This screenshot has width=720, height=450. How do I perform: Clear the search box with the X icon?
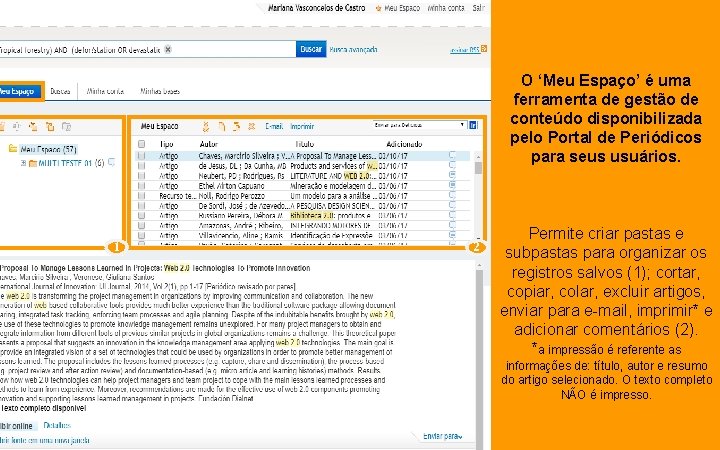click(168, 50)
